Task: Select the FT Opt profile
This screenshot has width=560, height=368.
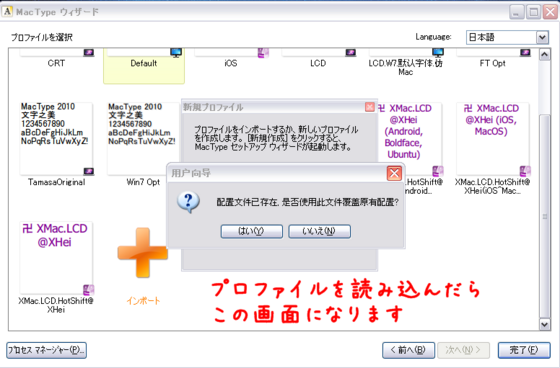Action: click(492, 63)
